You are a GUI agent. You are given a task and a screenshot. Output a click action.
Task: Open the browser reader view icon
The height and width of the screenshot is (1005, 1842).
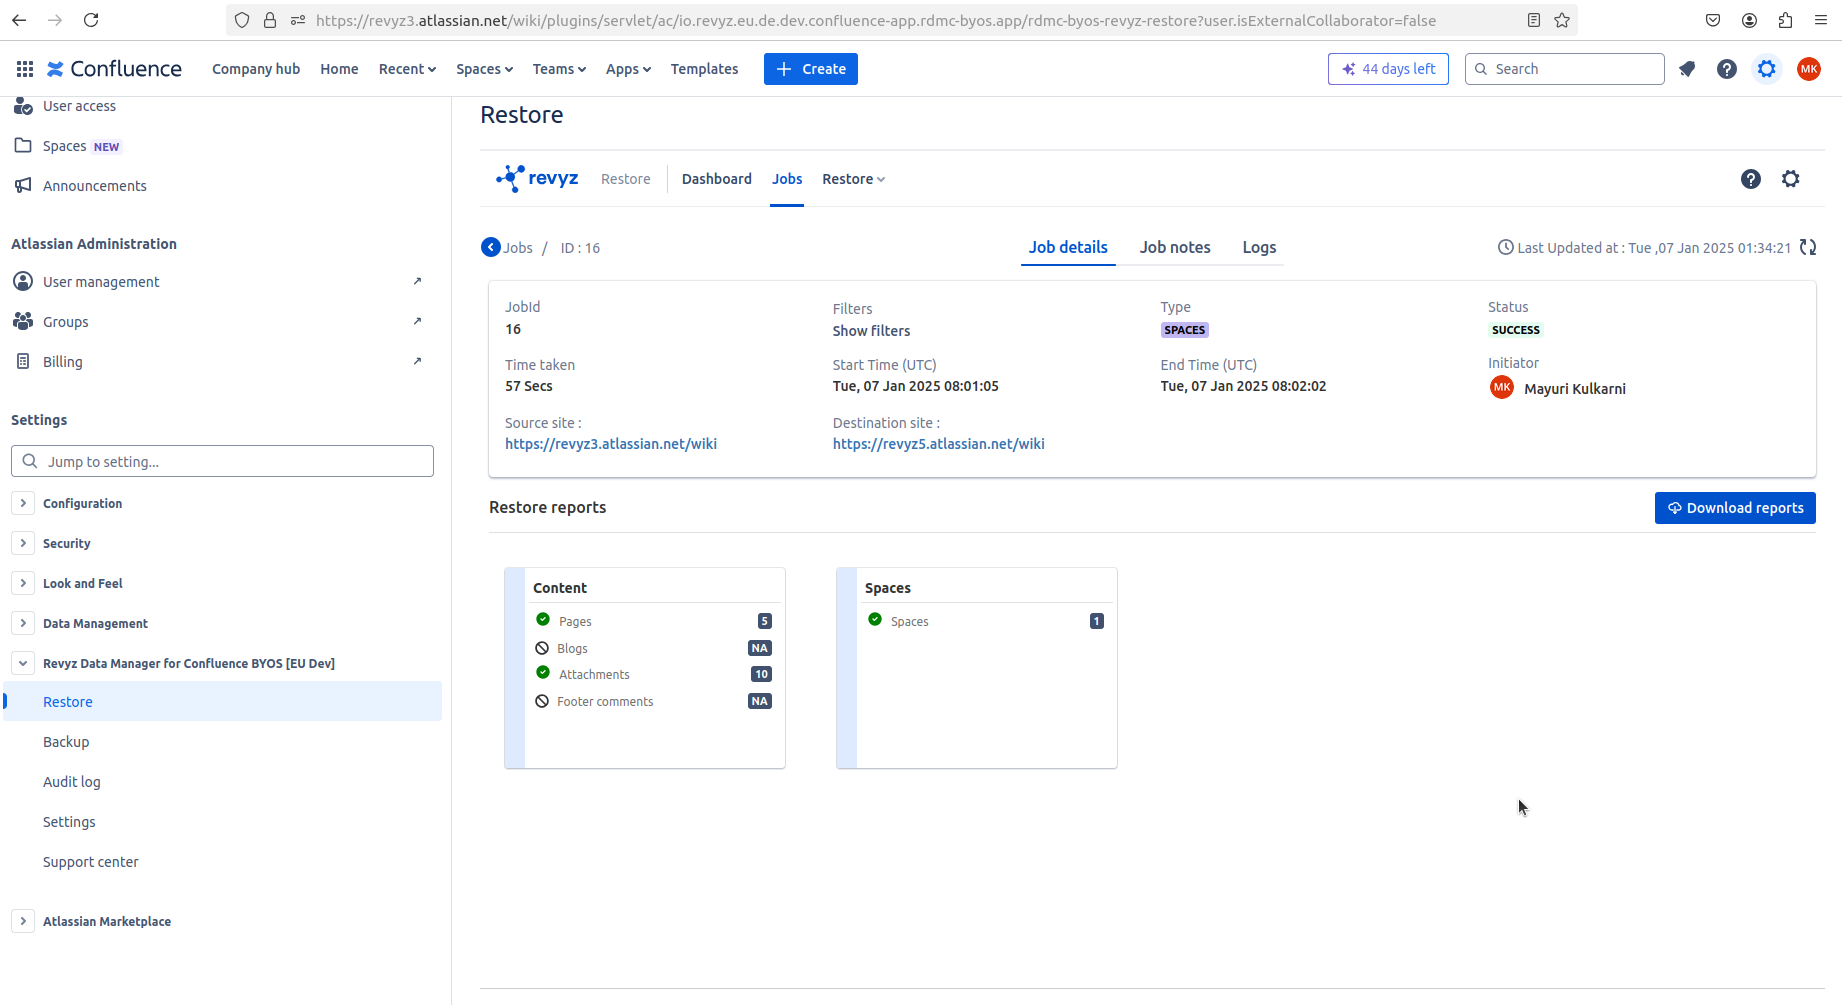[1534, 20]
